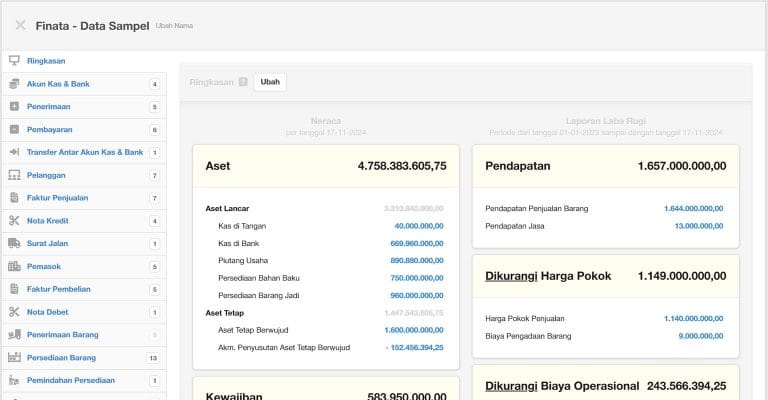Click the Ubah Nama link
The width and height of the screenshot is (768, 400).
click(x=175, y=25)
